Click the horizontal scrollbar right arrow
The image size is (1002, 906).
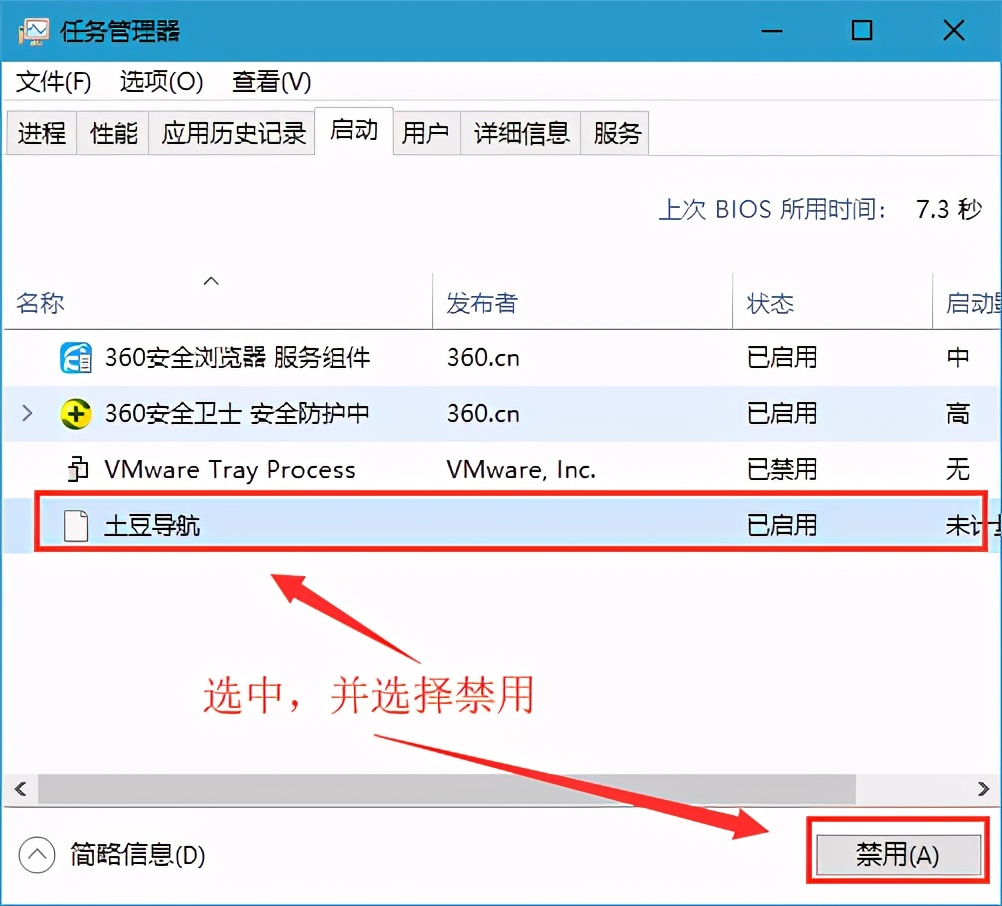coord(983,789)
